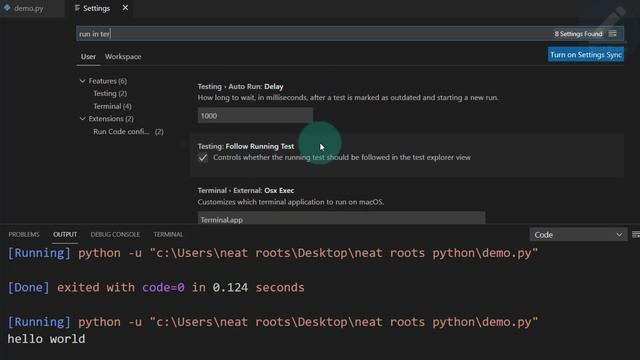The width and height of the screenshot is (640, 360).
Task: Collapse the Extensions tree group
Action: [x=82, y=119]
